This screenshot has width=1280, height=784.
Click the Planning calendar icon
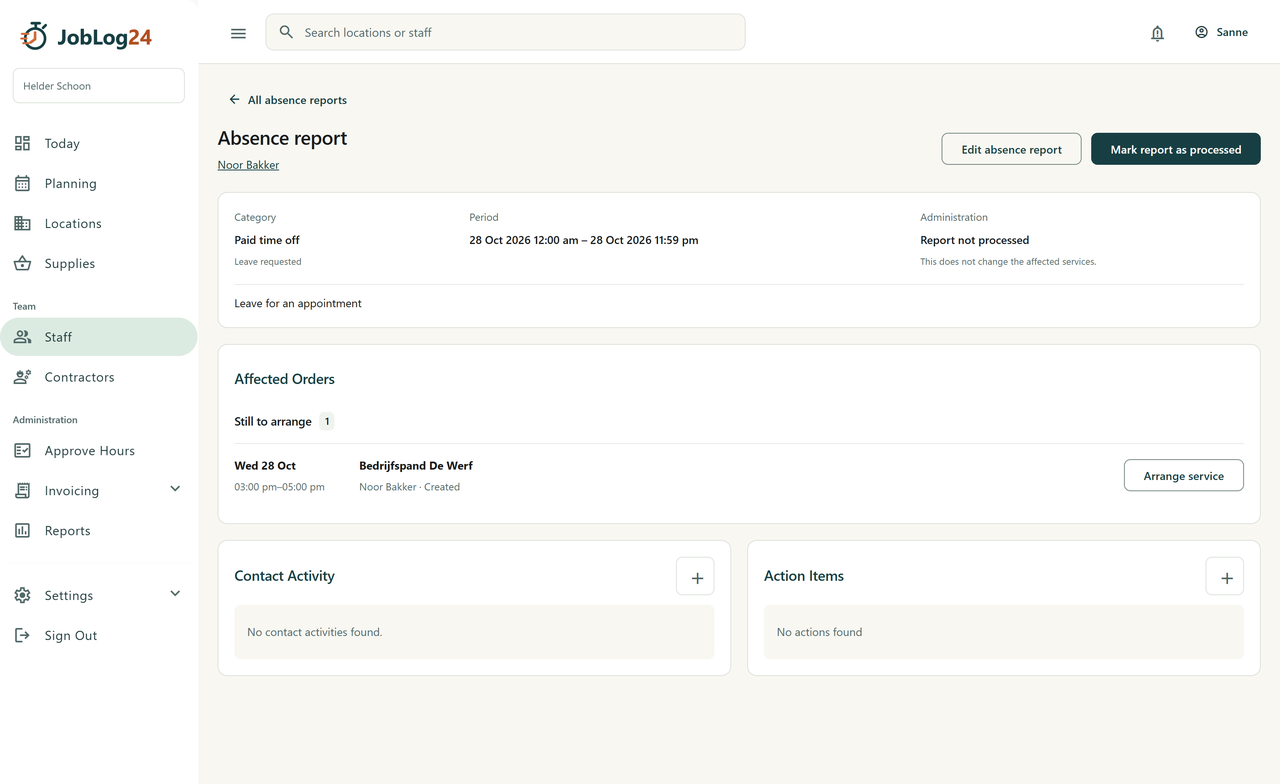coord(22,183)
